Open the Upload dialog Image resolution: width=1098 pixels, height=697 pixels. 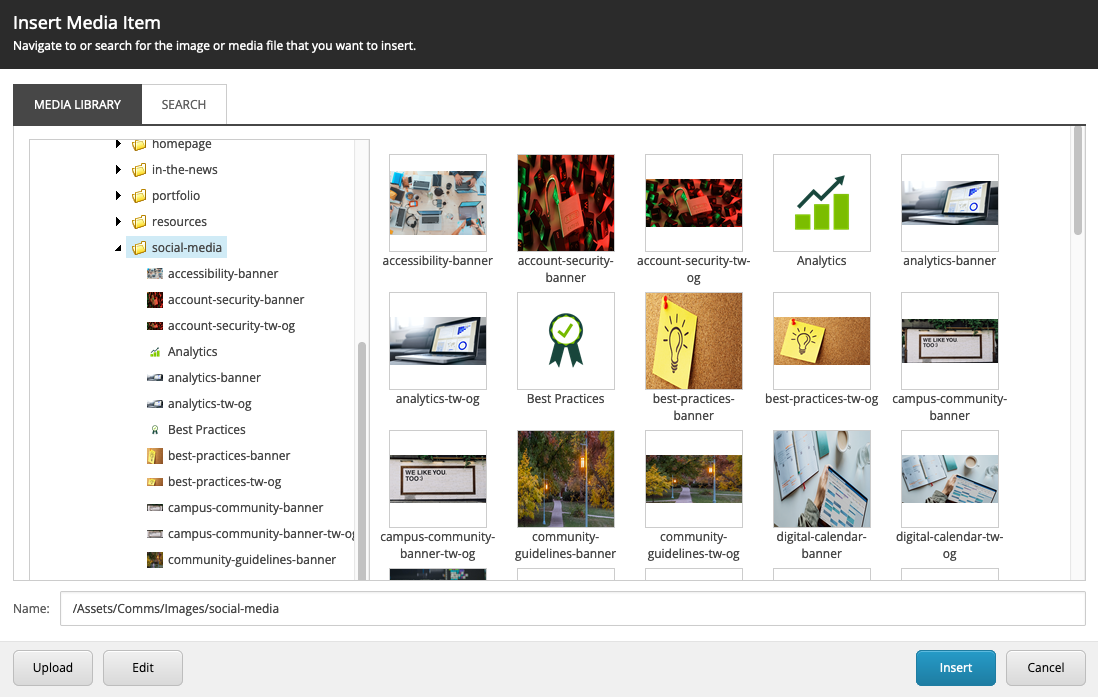coord(52,667)
